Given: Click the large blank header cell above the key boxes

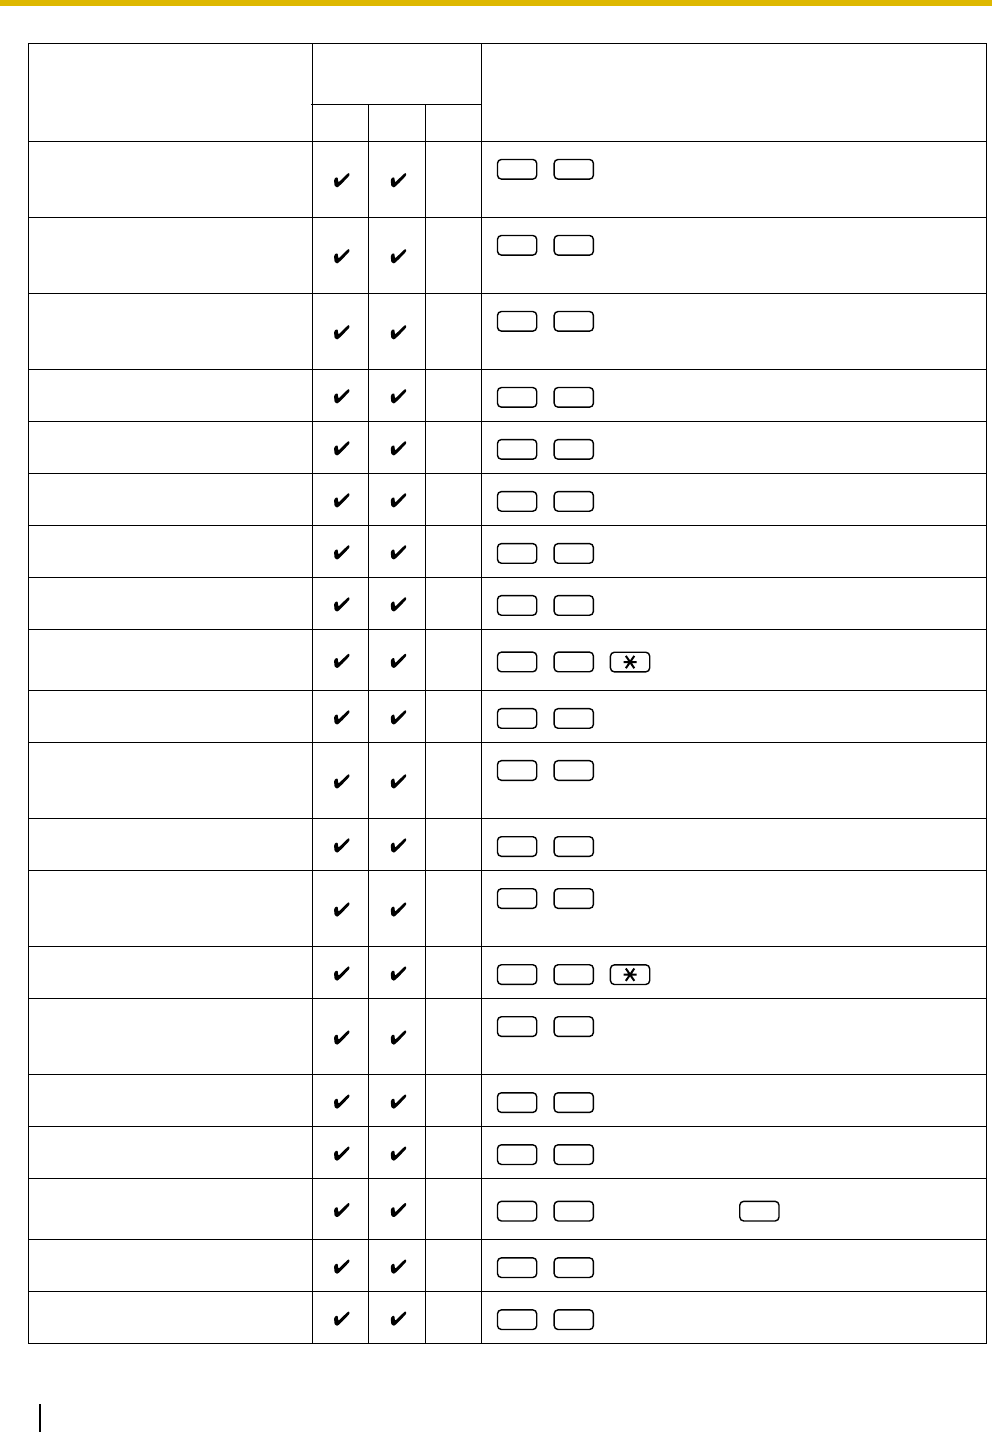Looking at the screenshot, I should [734, 92].
